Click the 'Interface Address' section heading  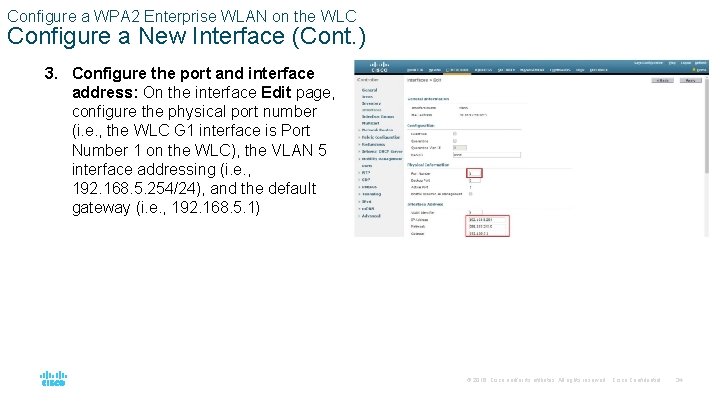point(425,204)
